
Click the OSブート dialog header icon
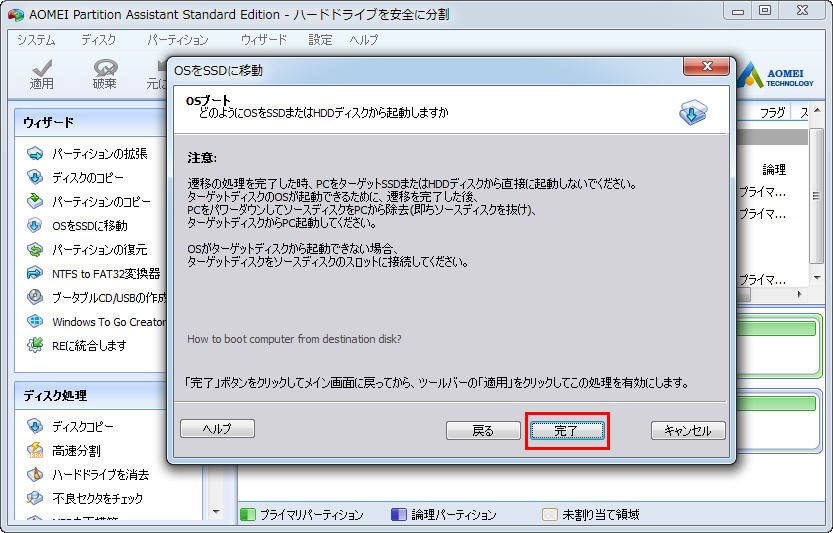click(693, 112)
